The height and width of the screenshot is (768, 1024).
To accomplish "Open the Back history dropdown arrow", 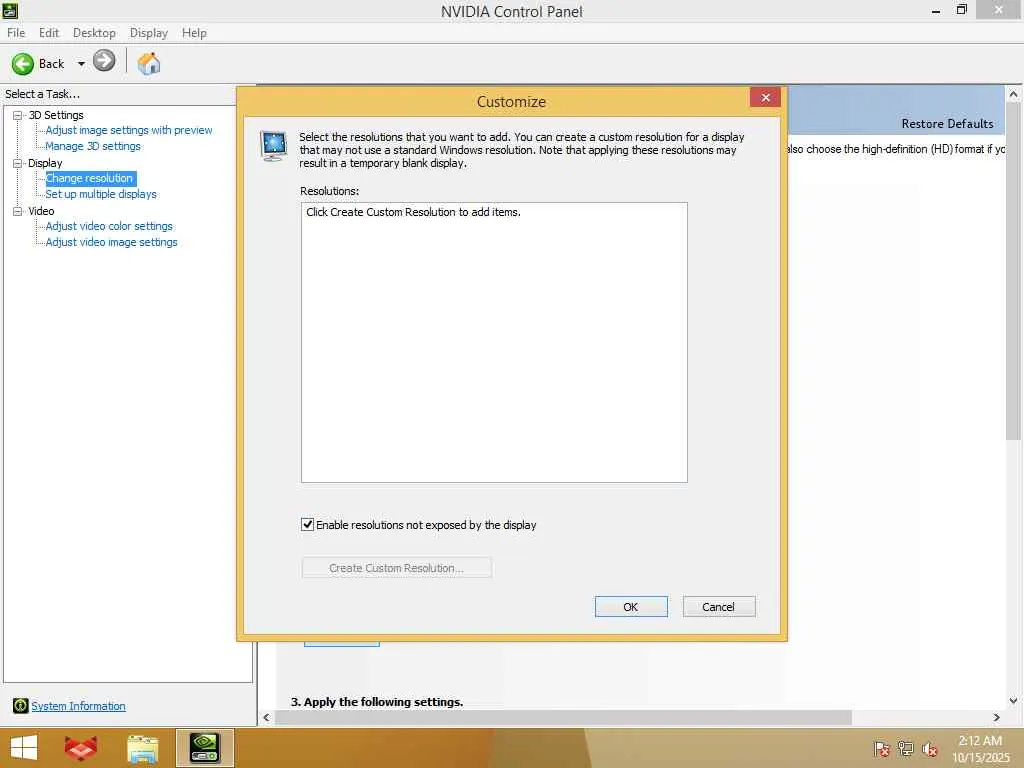I will 81,64.
